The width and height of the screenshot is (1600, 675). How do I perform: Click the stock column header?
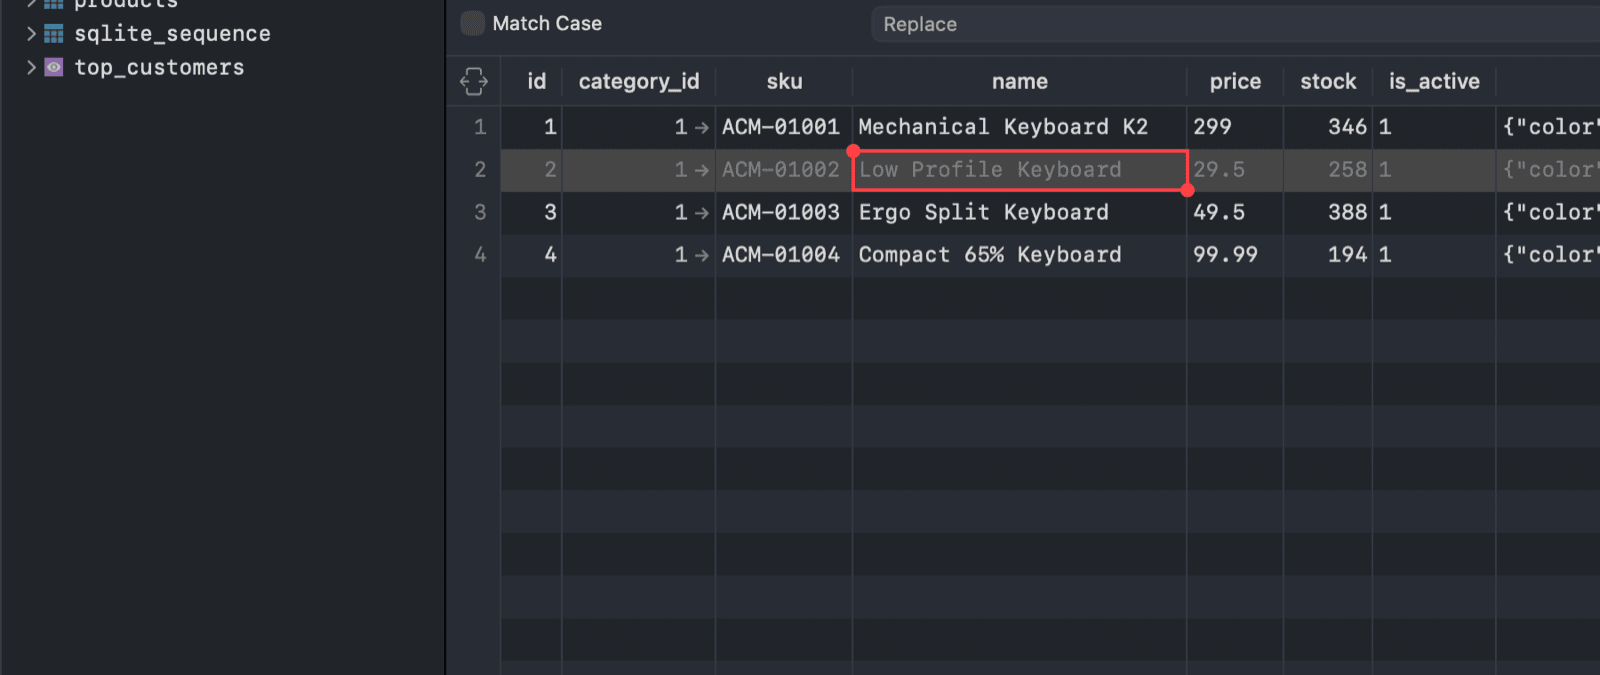click(x=1328, y=81)
